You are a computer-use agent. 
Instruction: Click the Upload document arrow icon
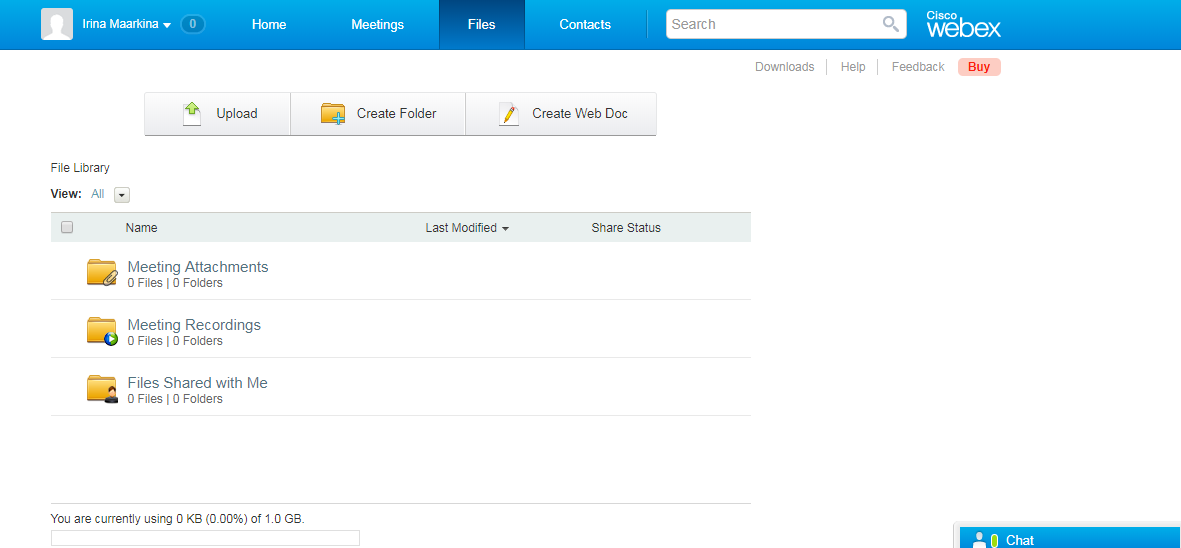click(192, 114)
